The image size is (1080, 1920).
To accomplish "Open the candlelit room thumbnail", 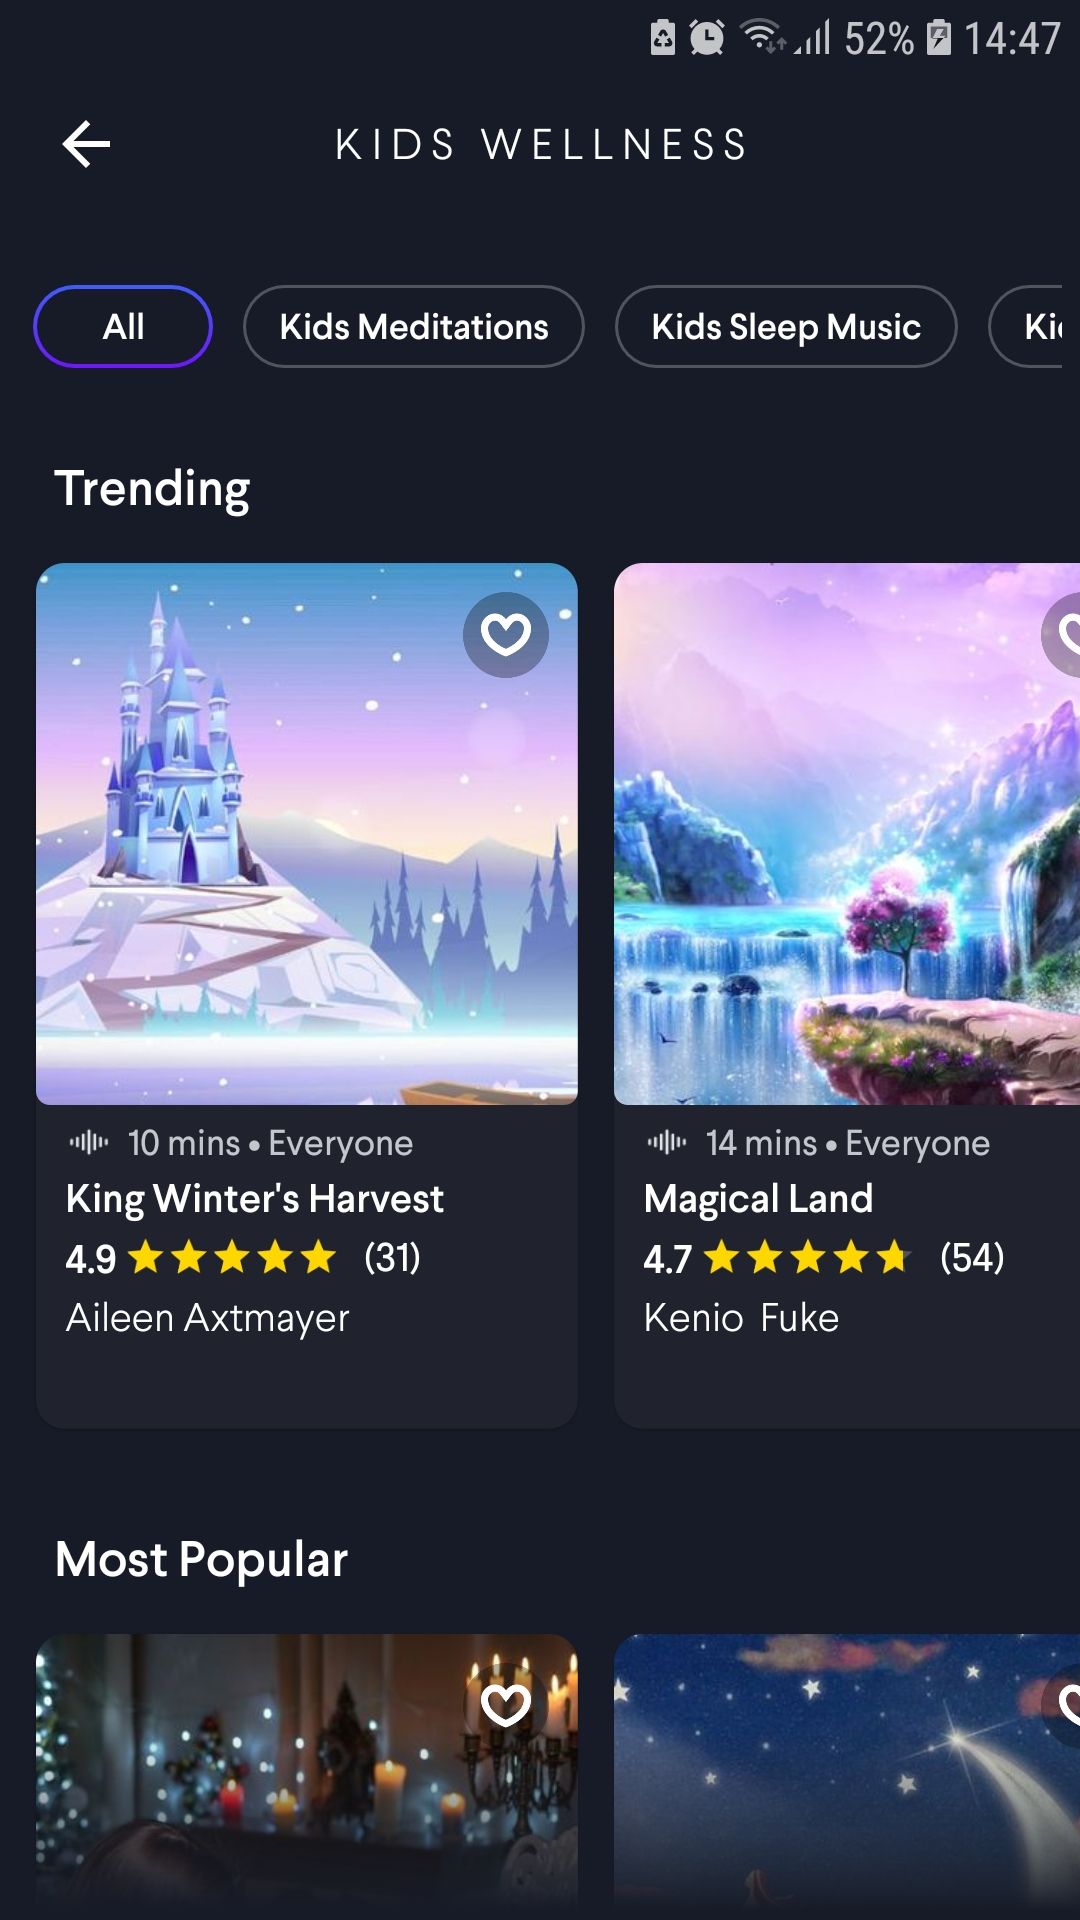I will click(x=307, y=1775).
